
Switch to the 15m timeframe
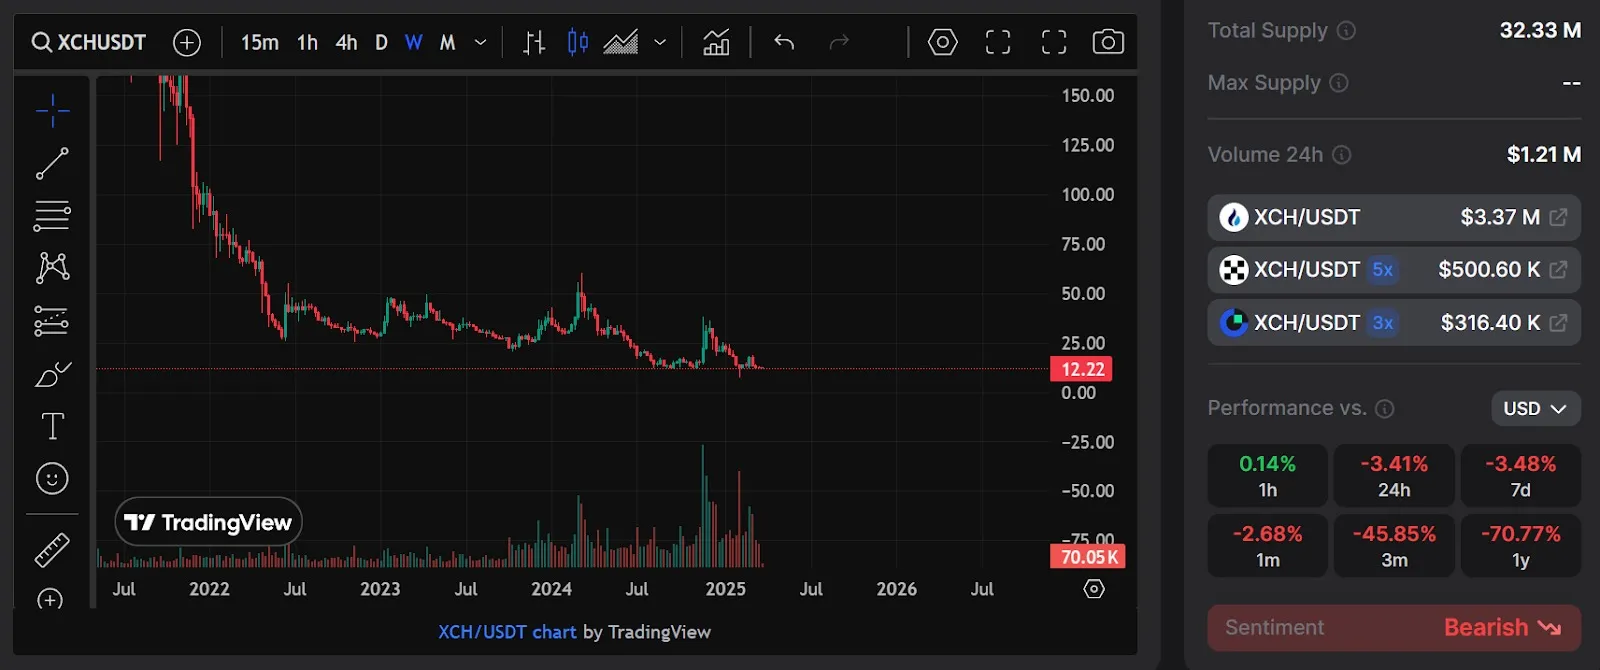pyautogui.click(x=259, y=42)
